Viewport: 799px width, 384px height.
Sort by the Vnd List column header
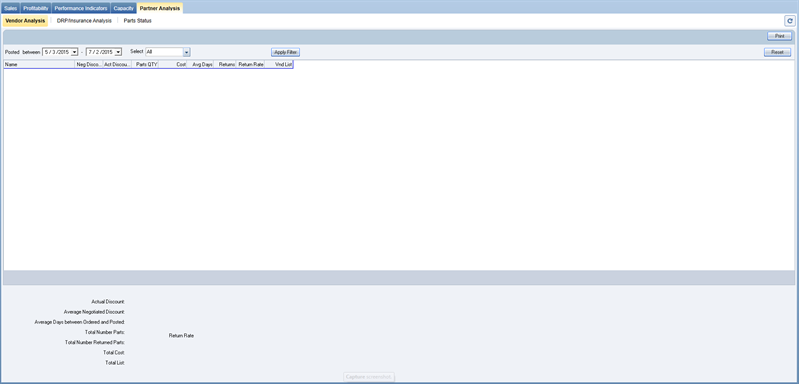click(x=279, y=65)
